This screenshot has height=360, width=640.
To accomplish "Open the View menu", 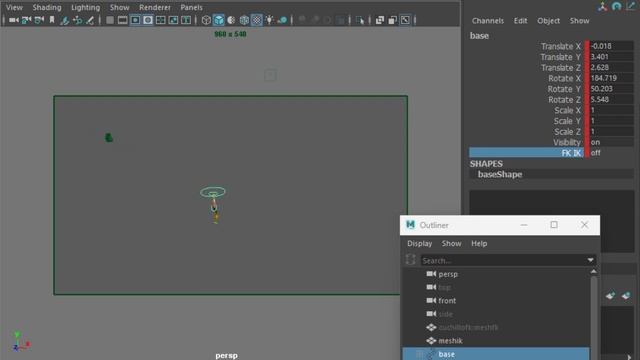I will click(14, 7).
